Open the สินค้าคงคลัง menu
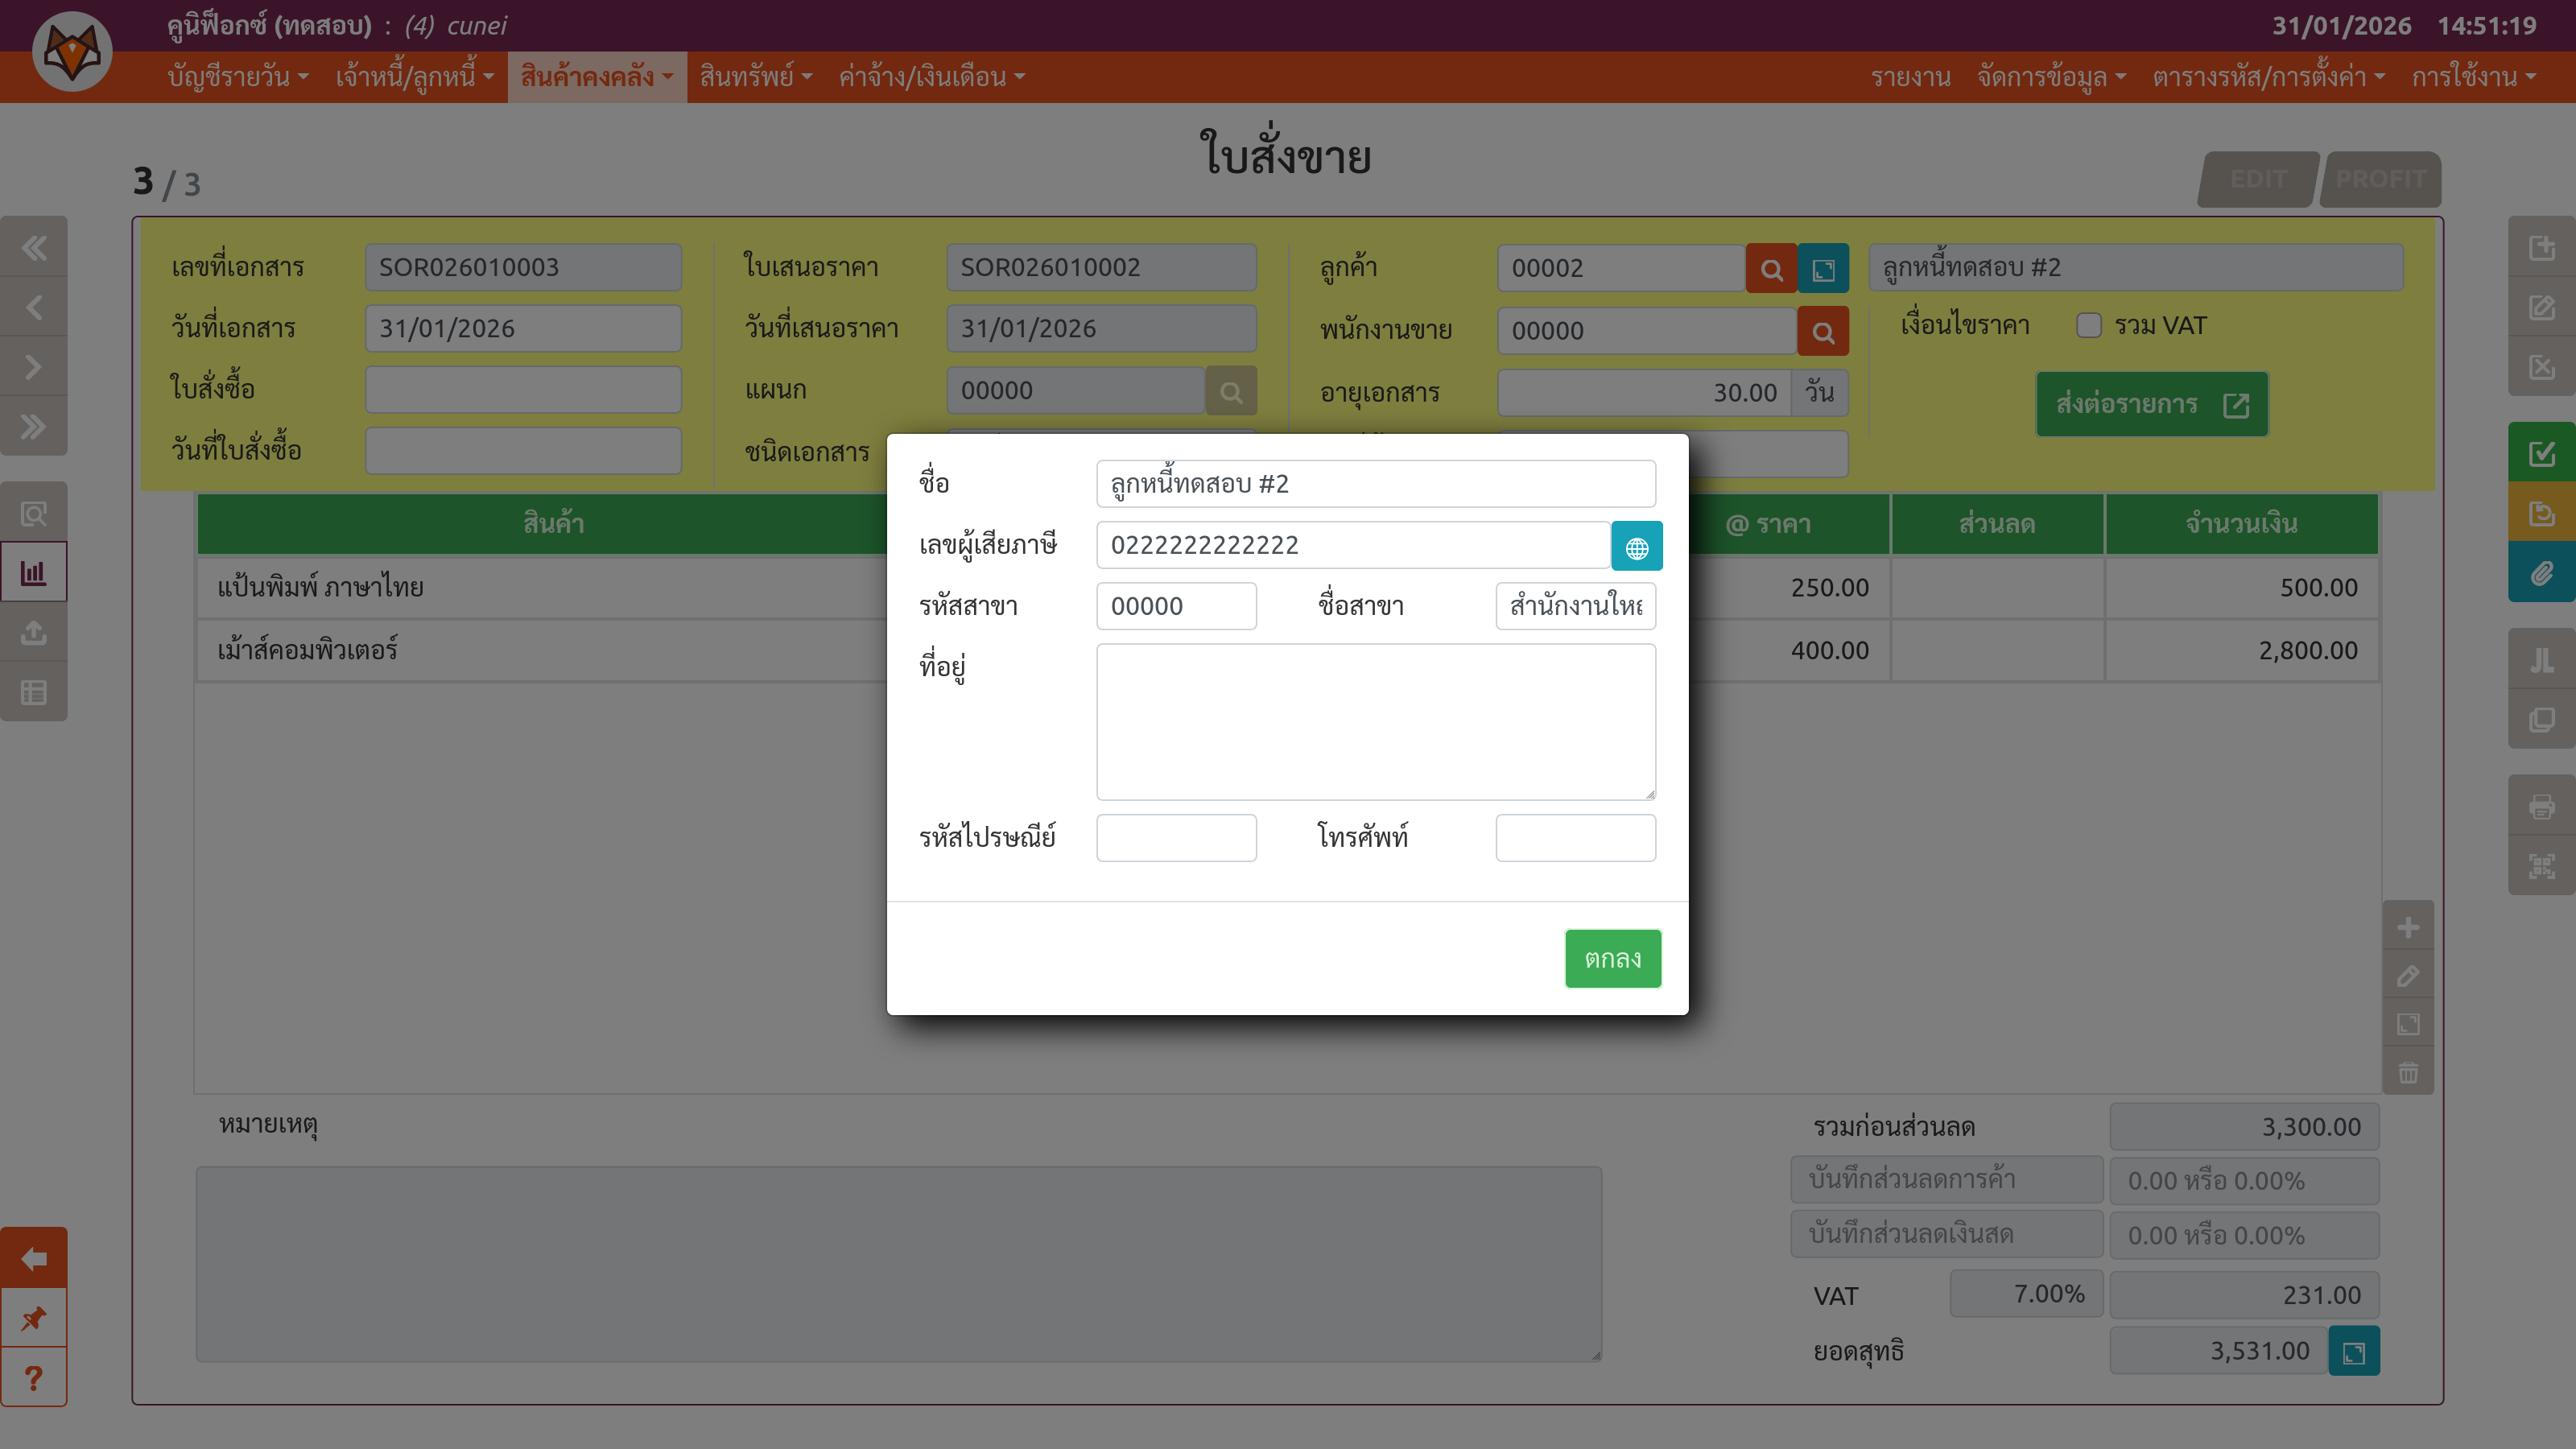The width and height of the screenshot is (2576, 1449). pyautogui.click(x=597, y=77)
